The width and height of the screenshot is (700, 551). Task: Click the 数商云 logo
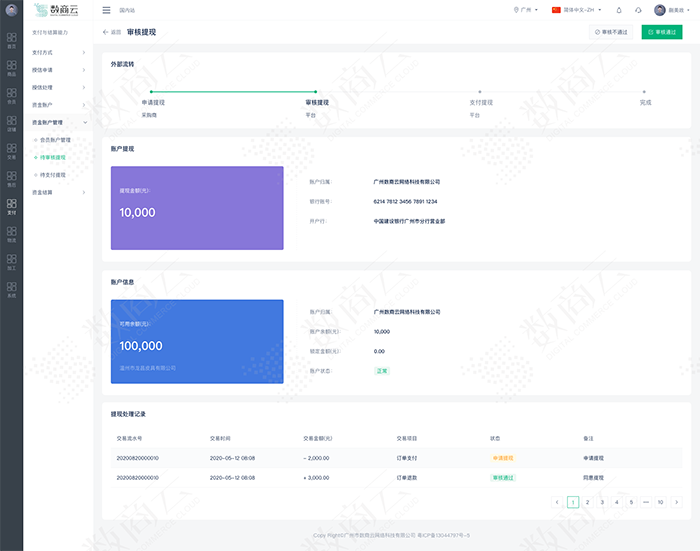pos(57,10)
